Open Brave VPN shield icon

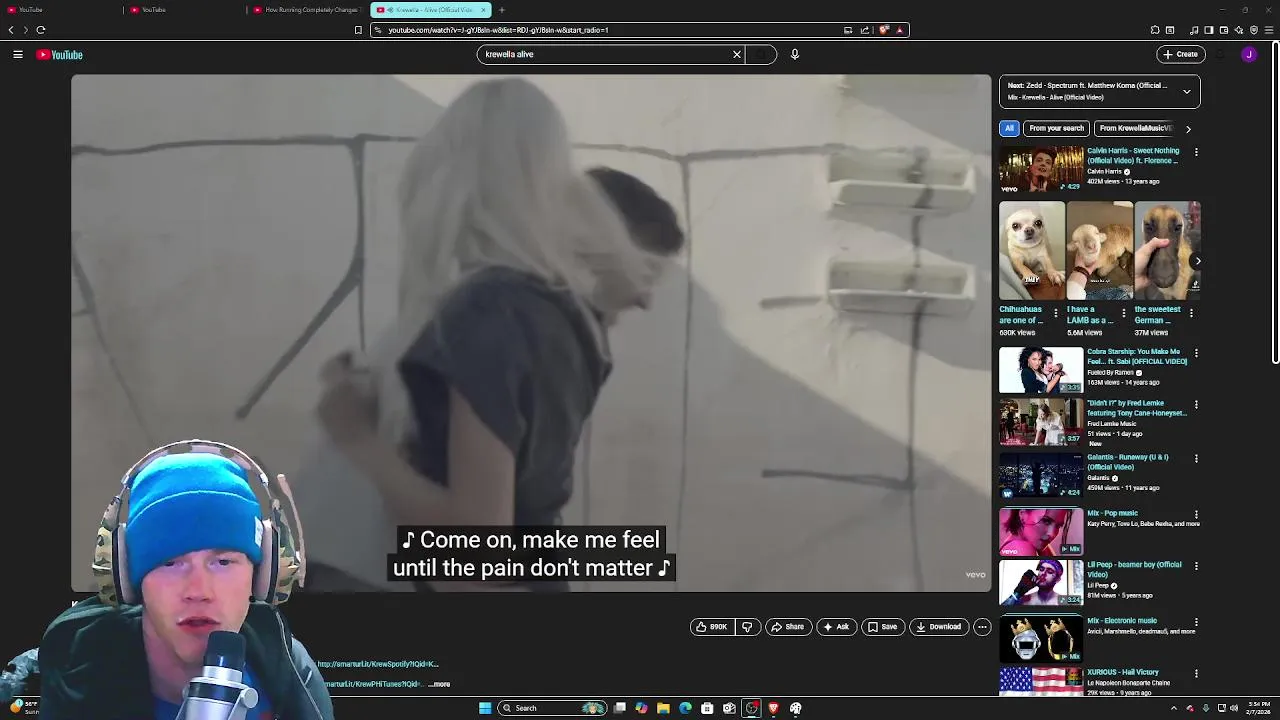pyautogui.click(x=1254, y=30)
